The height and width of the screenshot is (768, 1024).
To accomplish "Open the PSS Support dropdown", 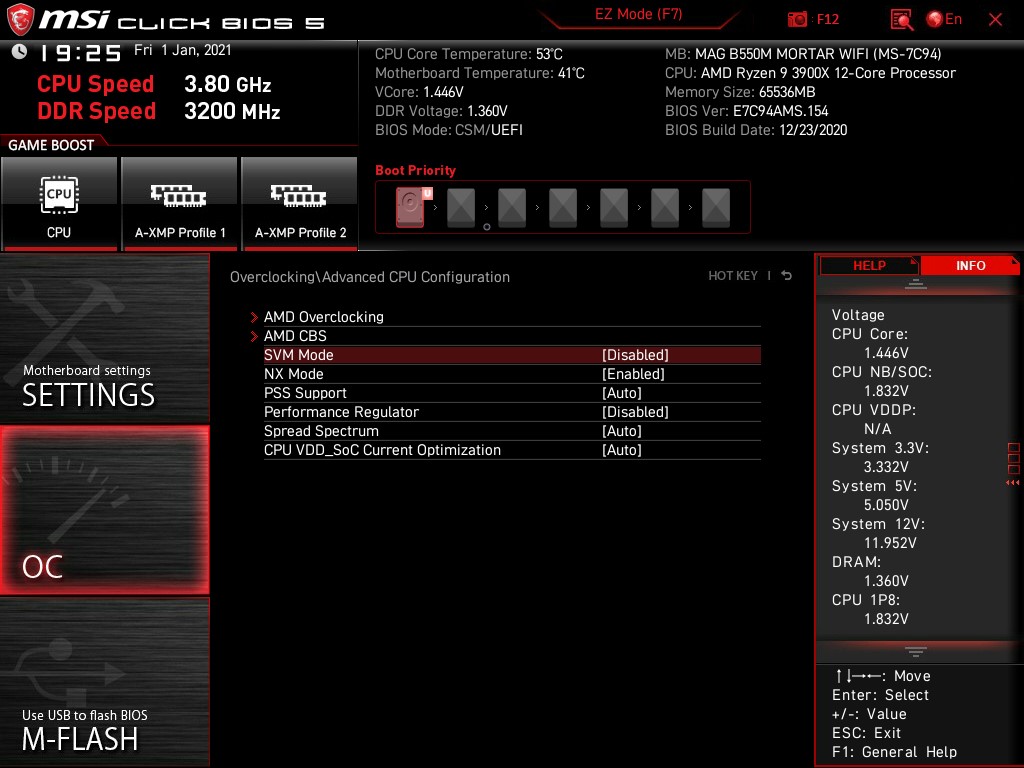I will [x=622, y=392].
